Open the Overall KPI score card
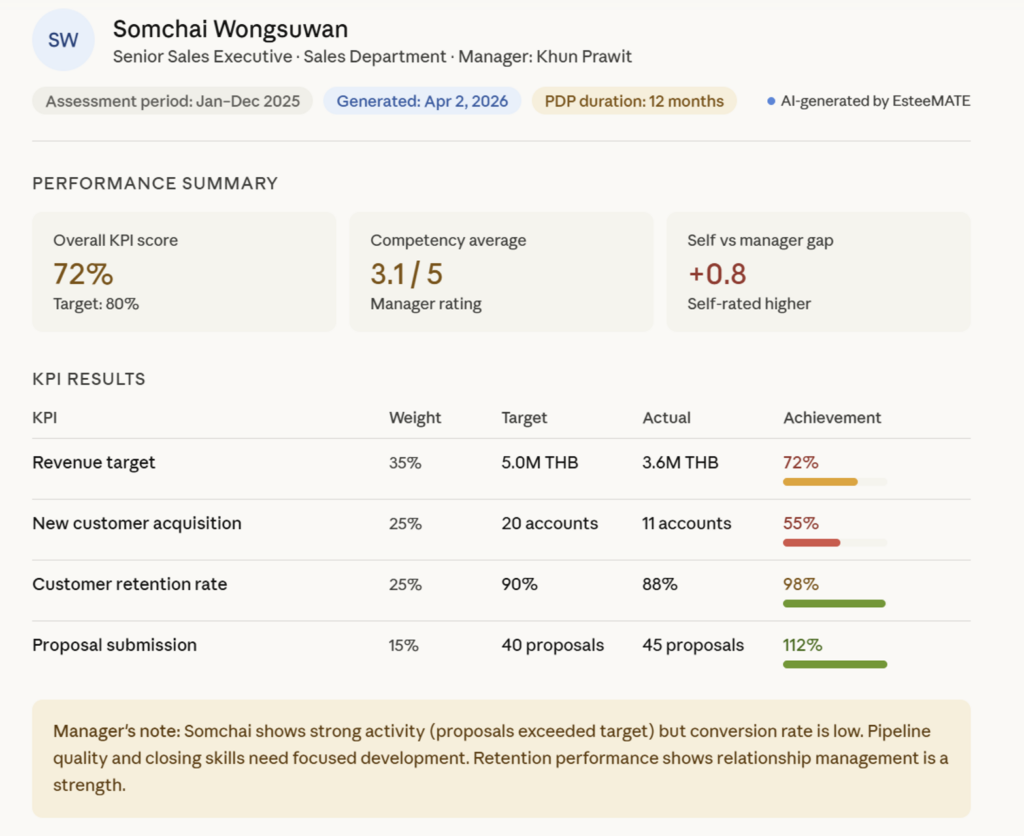The height and width of the screenshot is (836, 1024). (184, 271)
